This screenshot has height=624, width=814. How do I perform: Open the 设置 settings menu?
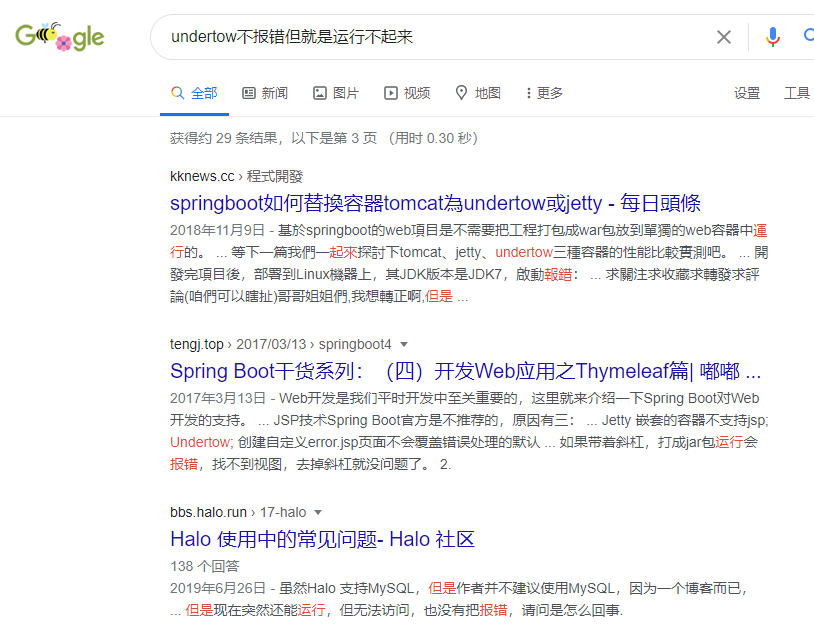tap(747, 92)
